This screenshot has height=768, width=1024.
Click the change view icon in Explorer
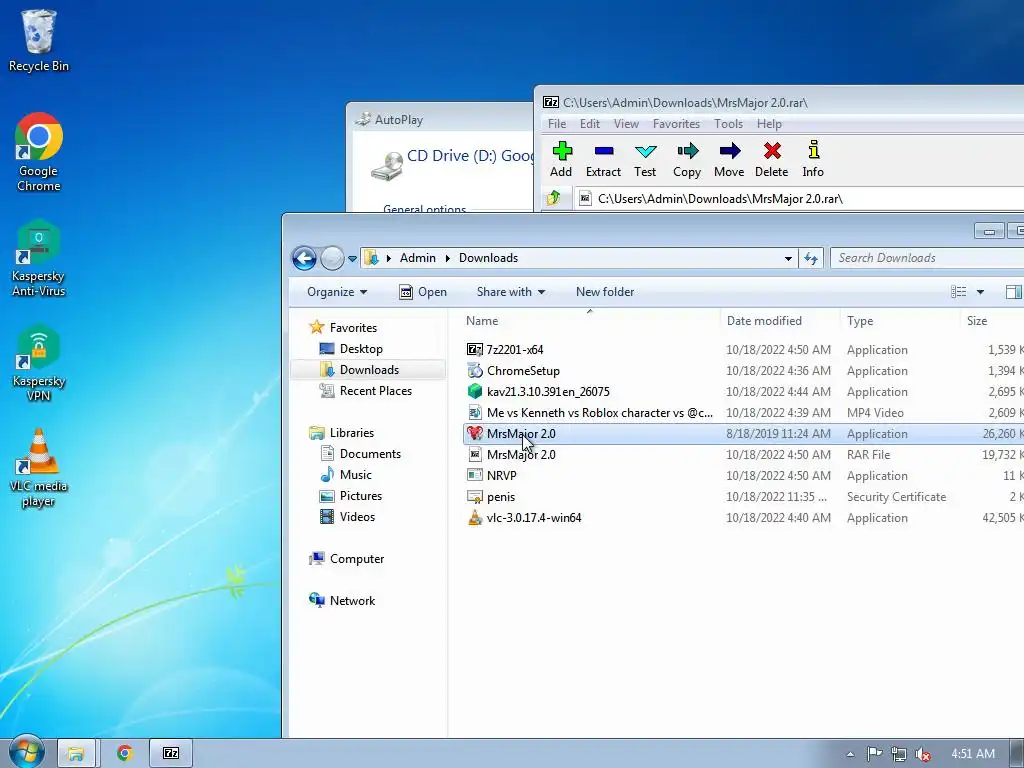click(x=959, y=292)
